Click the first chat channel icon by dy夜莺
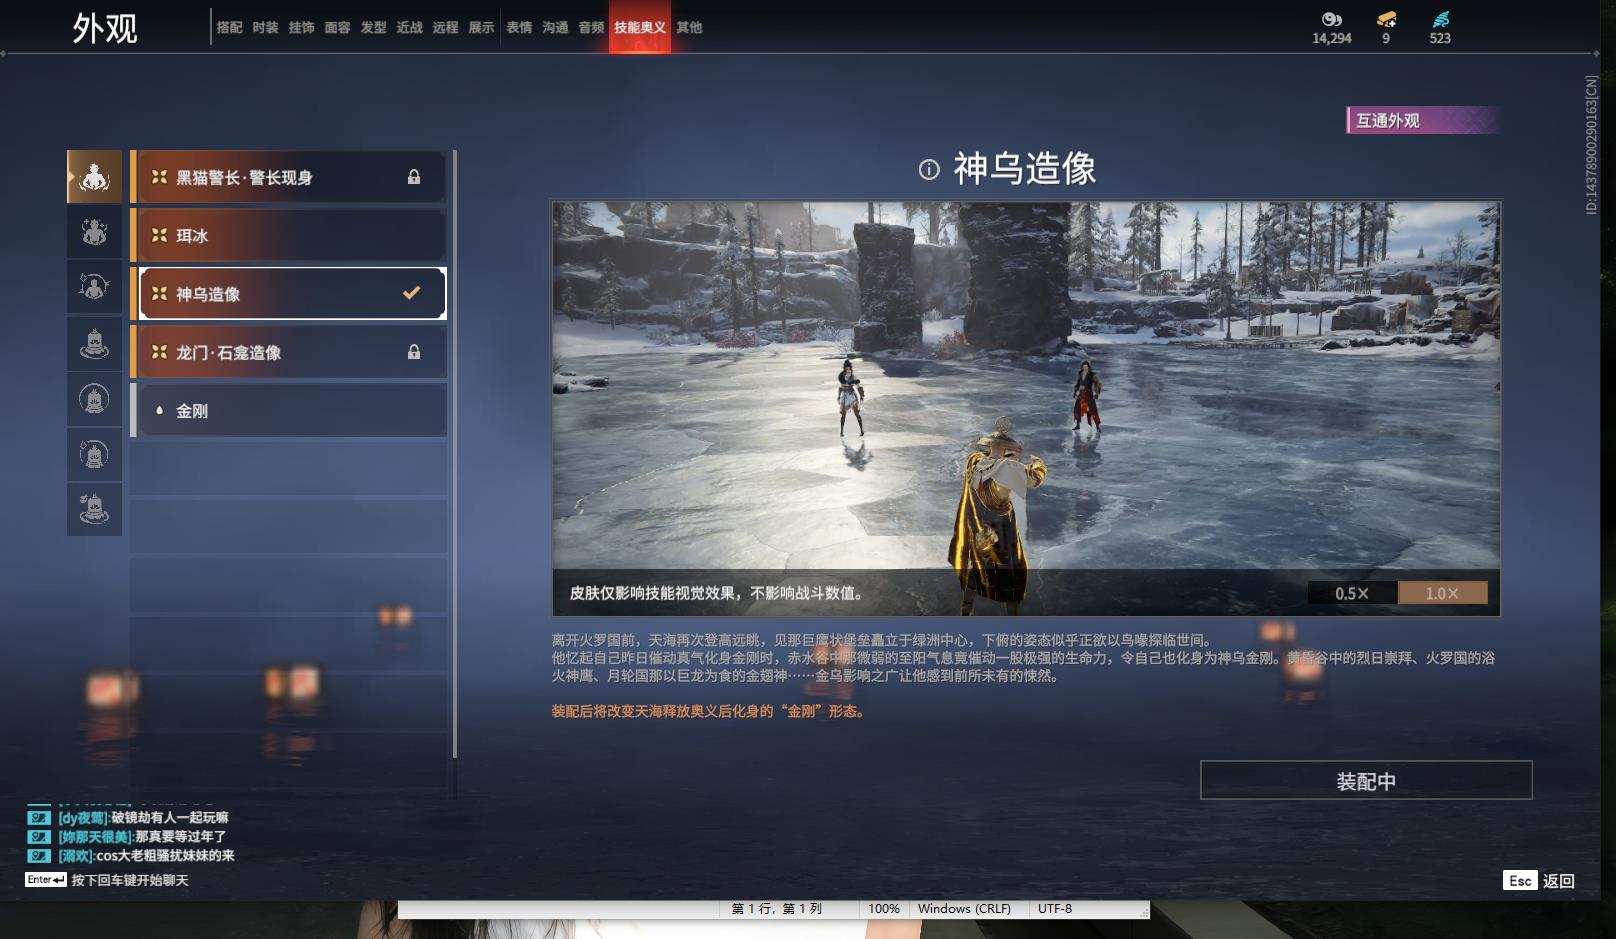This screenshot has width=1616, height=939. (x=38, y=817)
